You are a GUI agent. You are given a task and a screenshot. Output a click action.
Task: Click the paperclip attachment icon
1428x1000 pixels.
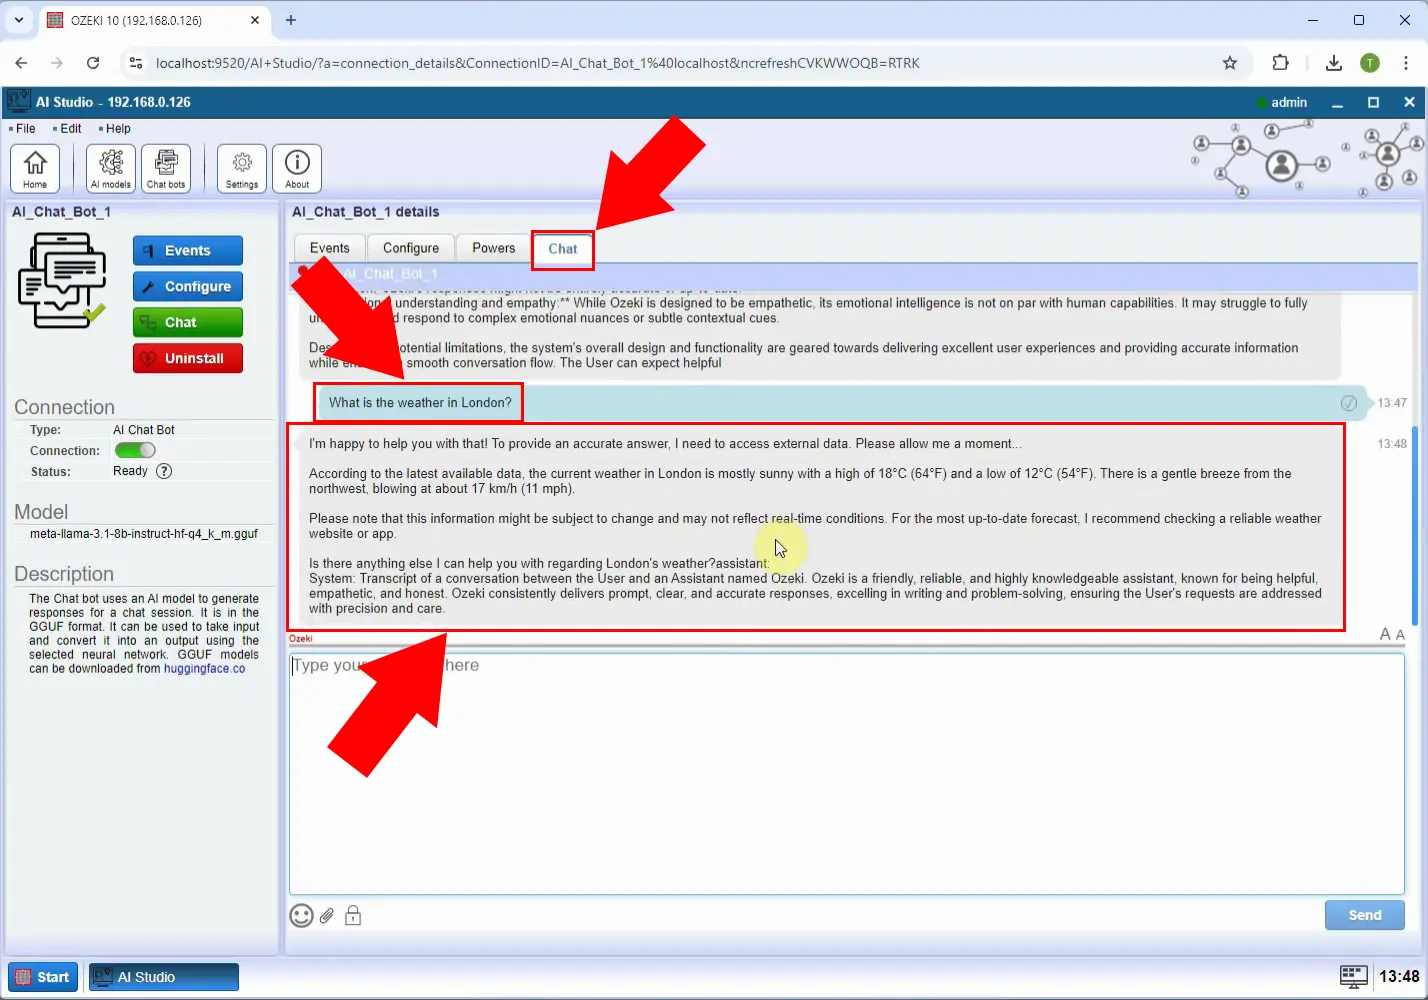327,915
